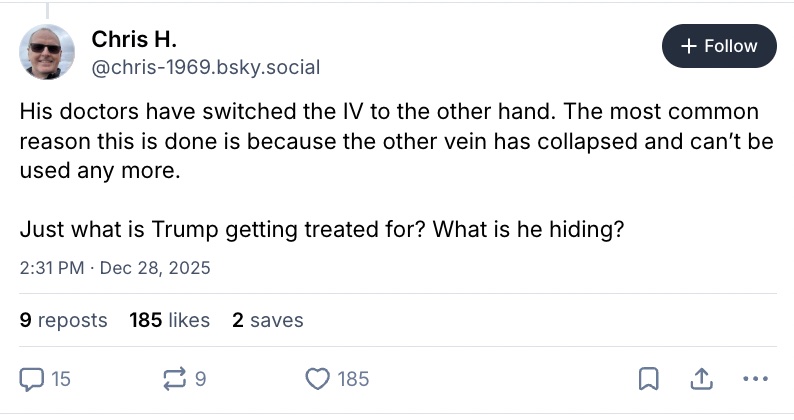Open the 2 saves count
The image size is (794, 420).
click(x=267, y=321)
